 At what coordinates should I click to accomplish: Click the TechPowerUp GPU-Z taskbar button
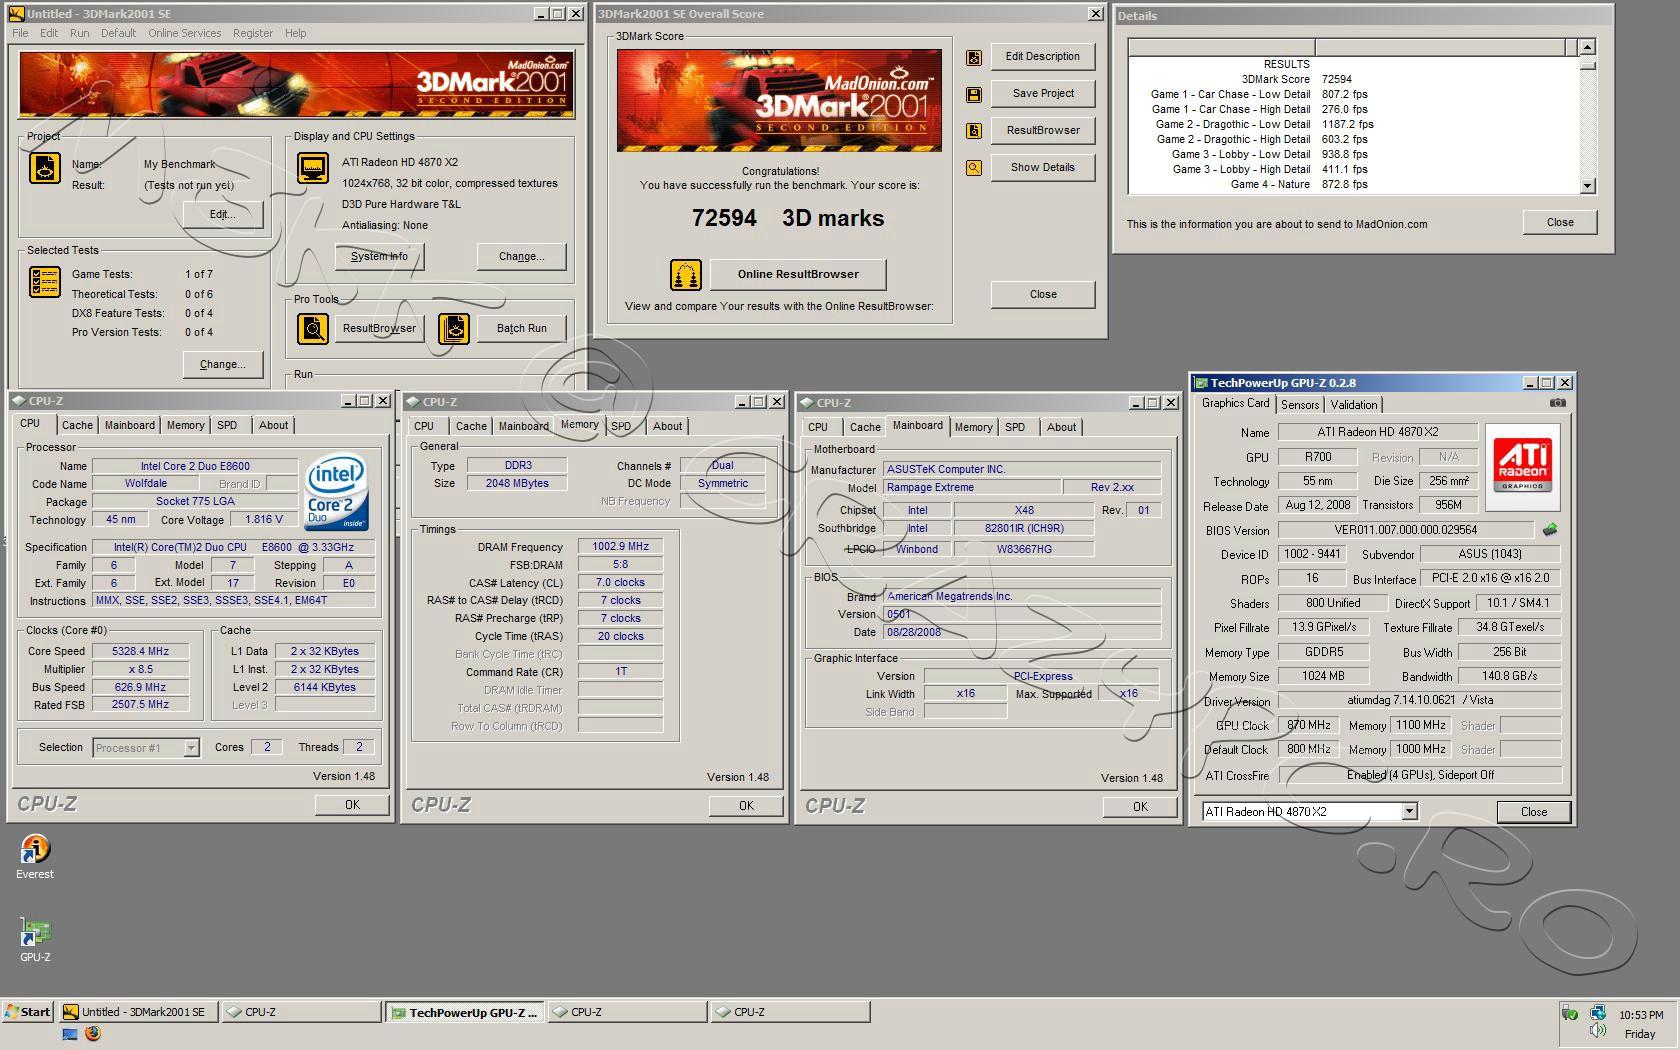pos(464,1012)
